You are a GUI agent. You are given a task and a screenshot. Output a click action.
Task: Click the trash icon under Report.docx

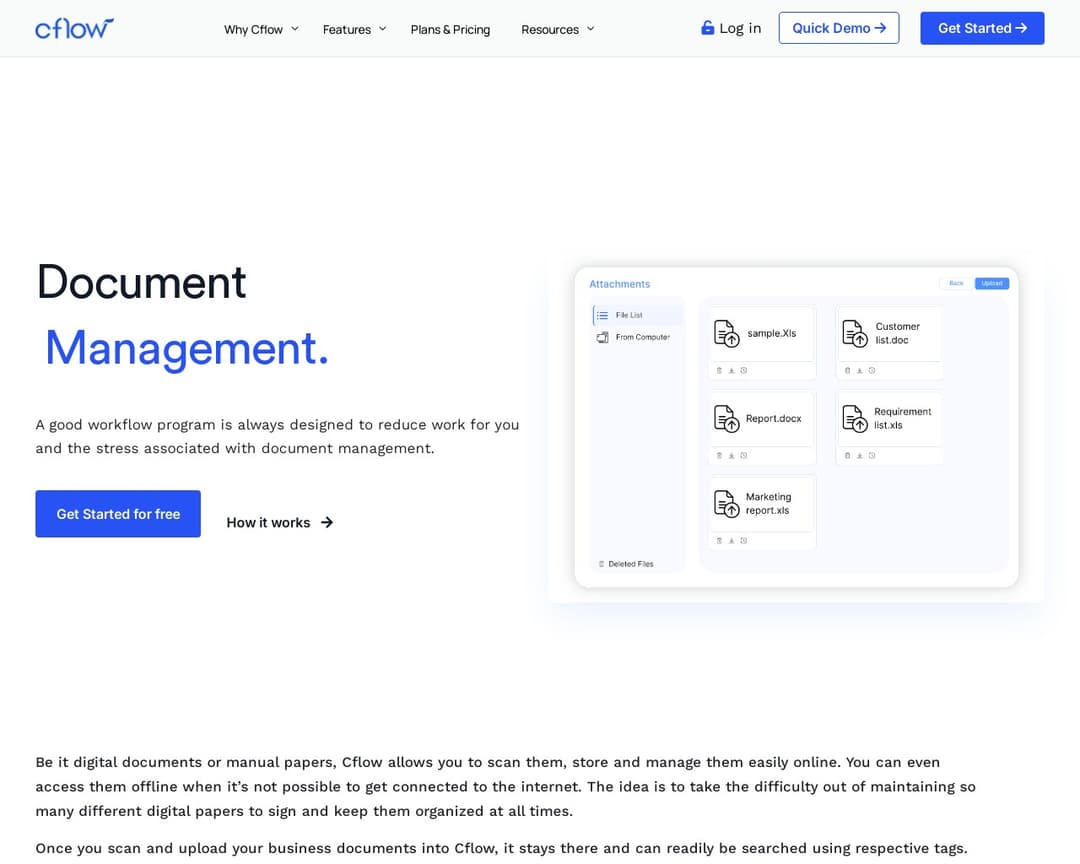tap(719, 455)
